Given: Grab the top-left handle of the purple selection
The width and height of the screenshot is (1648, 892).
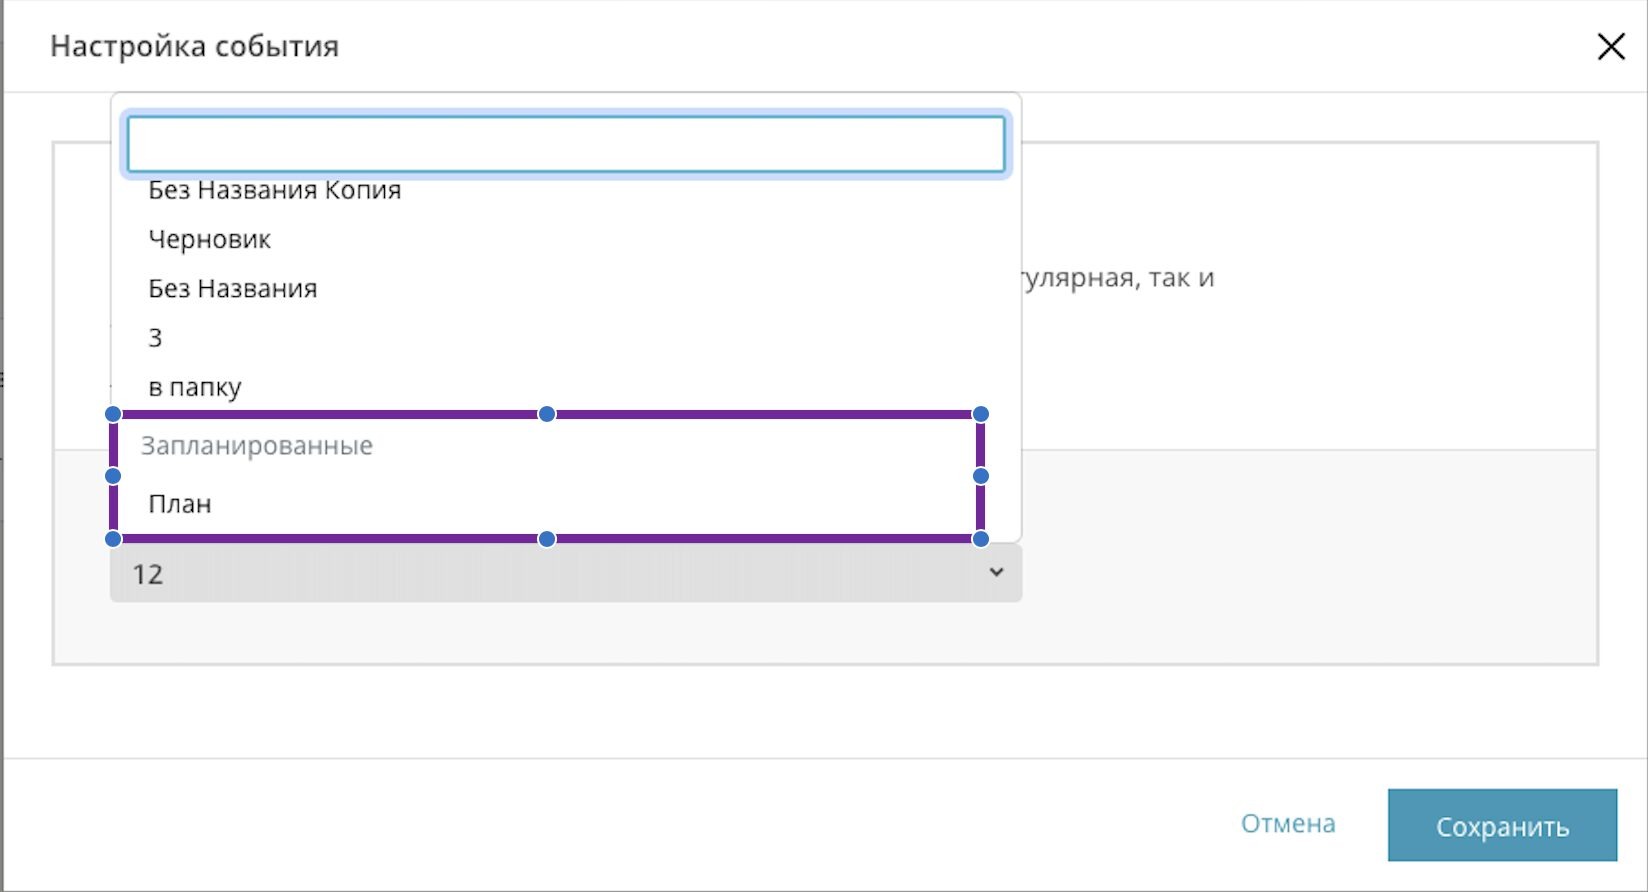Looking at the screenshot, I should point(113,414).
